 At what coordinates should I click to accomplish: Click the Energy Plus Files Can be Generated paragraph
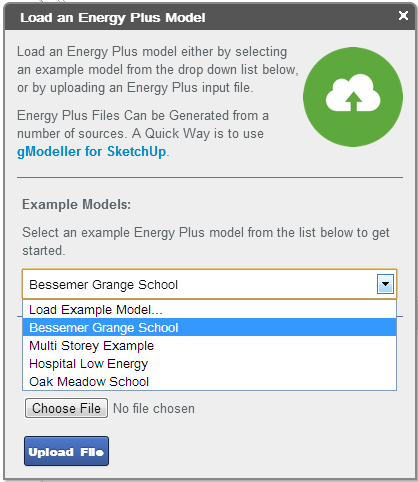tap(143, 133)
